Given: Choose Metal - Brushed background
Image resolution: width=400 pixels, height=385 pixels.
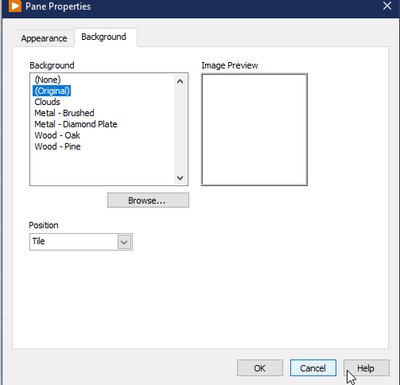Looking at the screenshot, I should point(64,113).
